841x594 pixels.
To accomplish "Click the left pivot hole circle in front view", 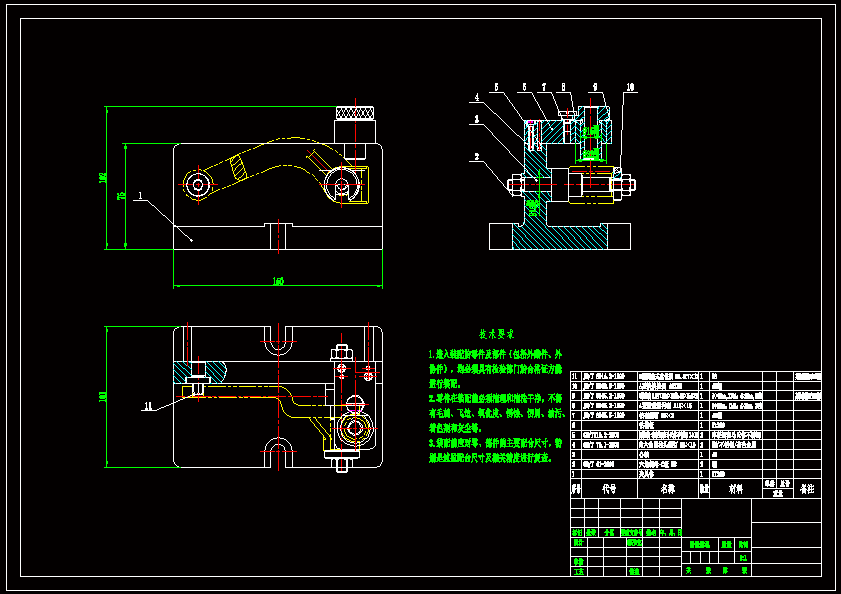I will (x=198, y=184).
